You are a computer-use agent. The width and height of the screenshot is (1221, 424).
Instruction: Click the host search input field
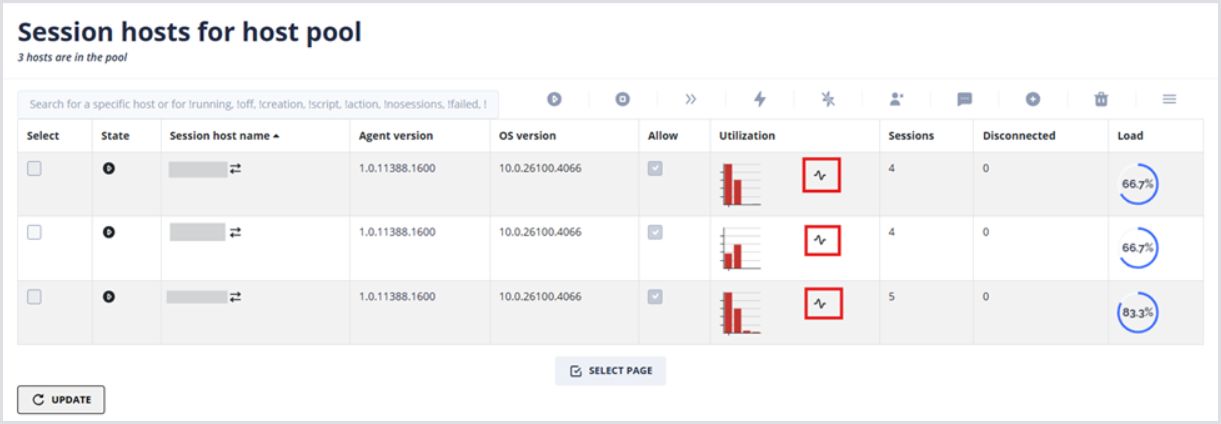[x=258, y=104]
